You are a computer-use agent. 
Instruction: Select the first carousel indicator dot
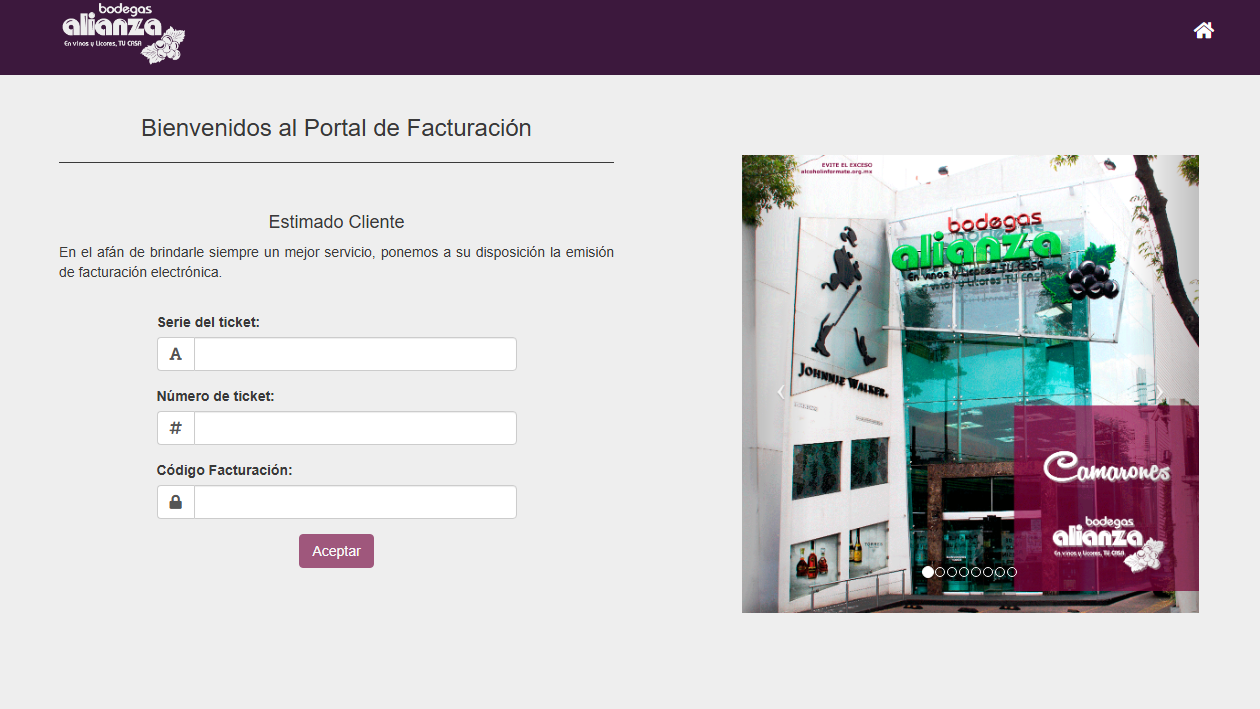[x=928, y=572]
